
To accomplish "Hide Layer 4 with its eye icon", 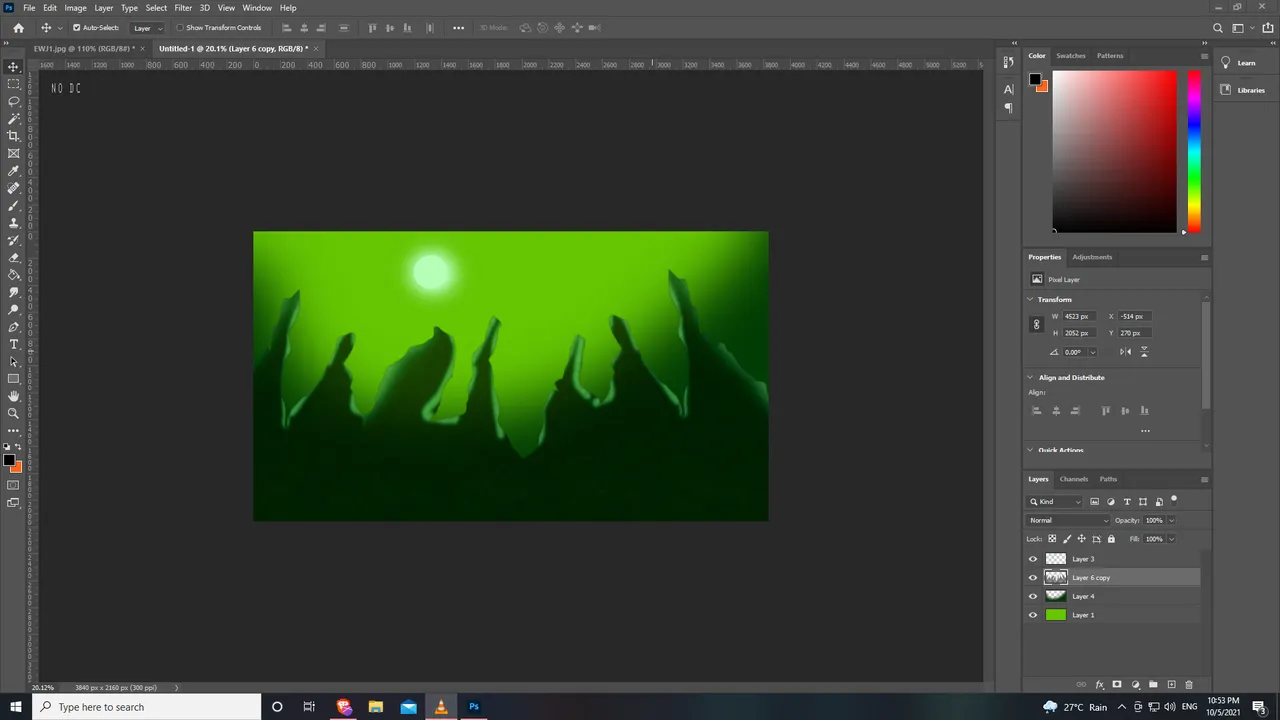I will pos(1033,596).
